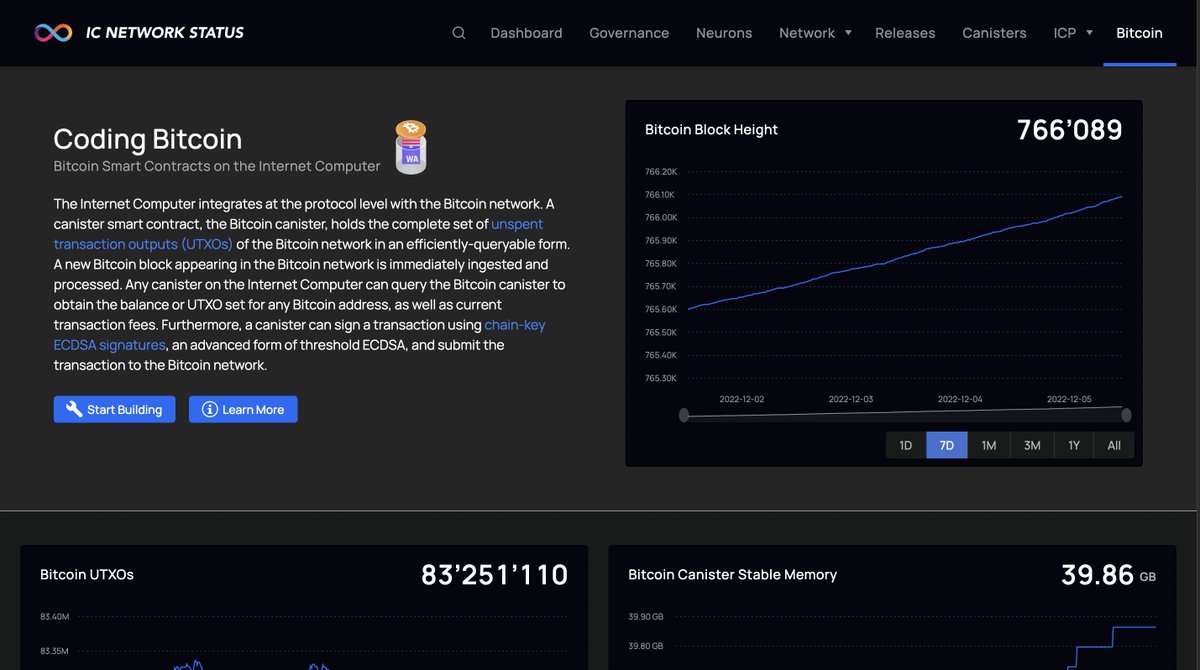This screenshot has height=670, width=1200.
Task: Click the 83'251'110 UTXO count
Action: tap(495, 574)
